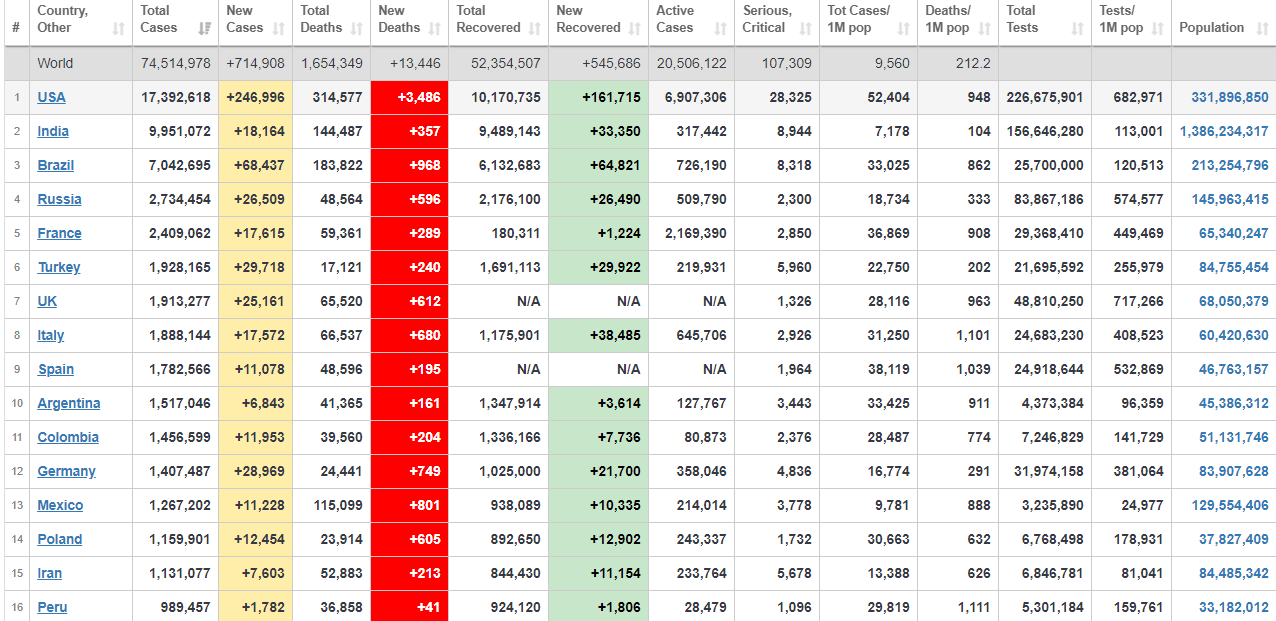Viewport: 1276px width, 621px height.
Task: Open the Iran country link
Action: [50, 573]
